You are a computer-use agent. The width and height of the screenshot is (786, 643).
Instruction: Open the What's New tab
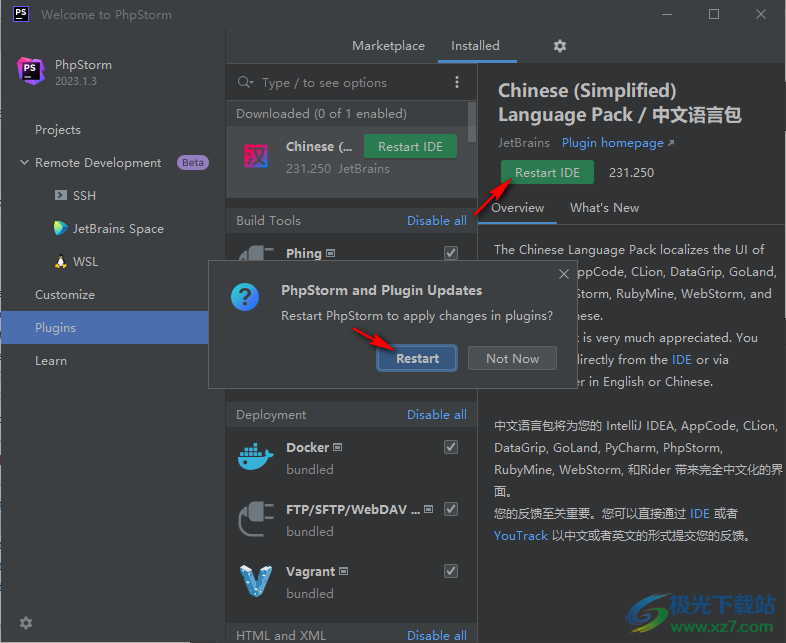coord(605,208)
